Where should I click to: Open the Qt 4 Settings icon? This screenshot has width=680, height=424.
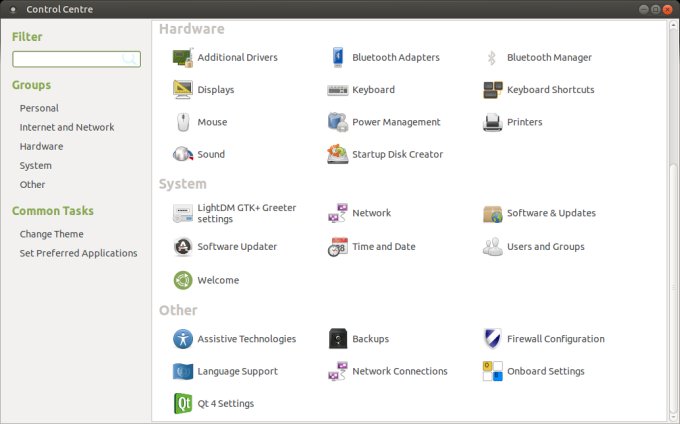pyautogui.click(x=183, y=404)
